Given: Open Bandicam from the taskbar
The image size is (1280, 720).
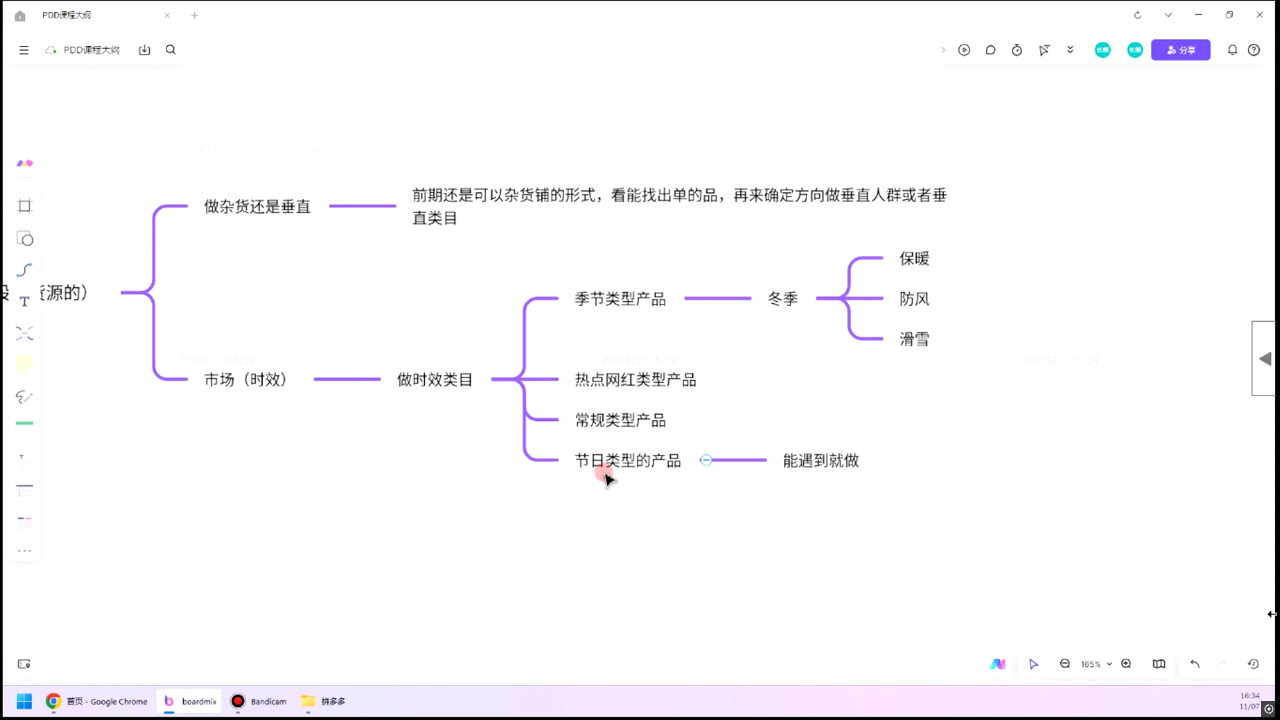Looking at the screenshot, I should tap(259, 701).
